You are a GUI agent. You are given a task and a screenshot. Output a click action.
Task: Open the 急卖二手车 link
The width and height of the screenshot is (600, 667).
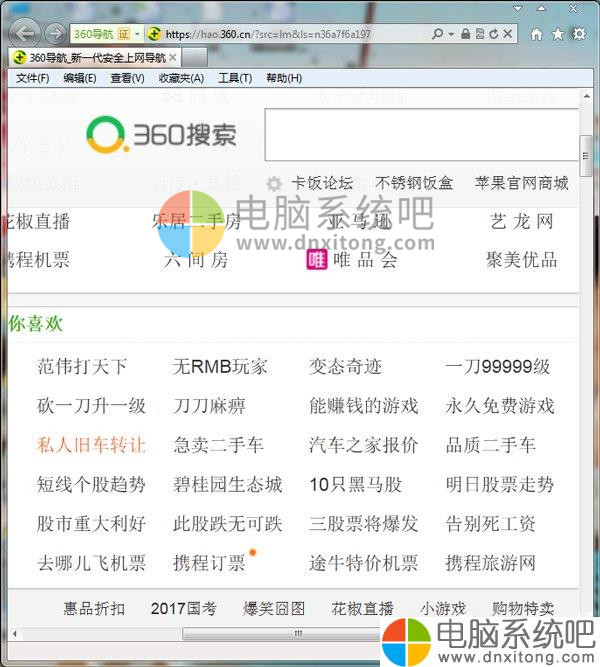point(218,445)
